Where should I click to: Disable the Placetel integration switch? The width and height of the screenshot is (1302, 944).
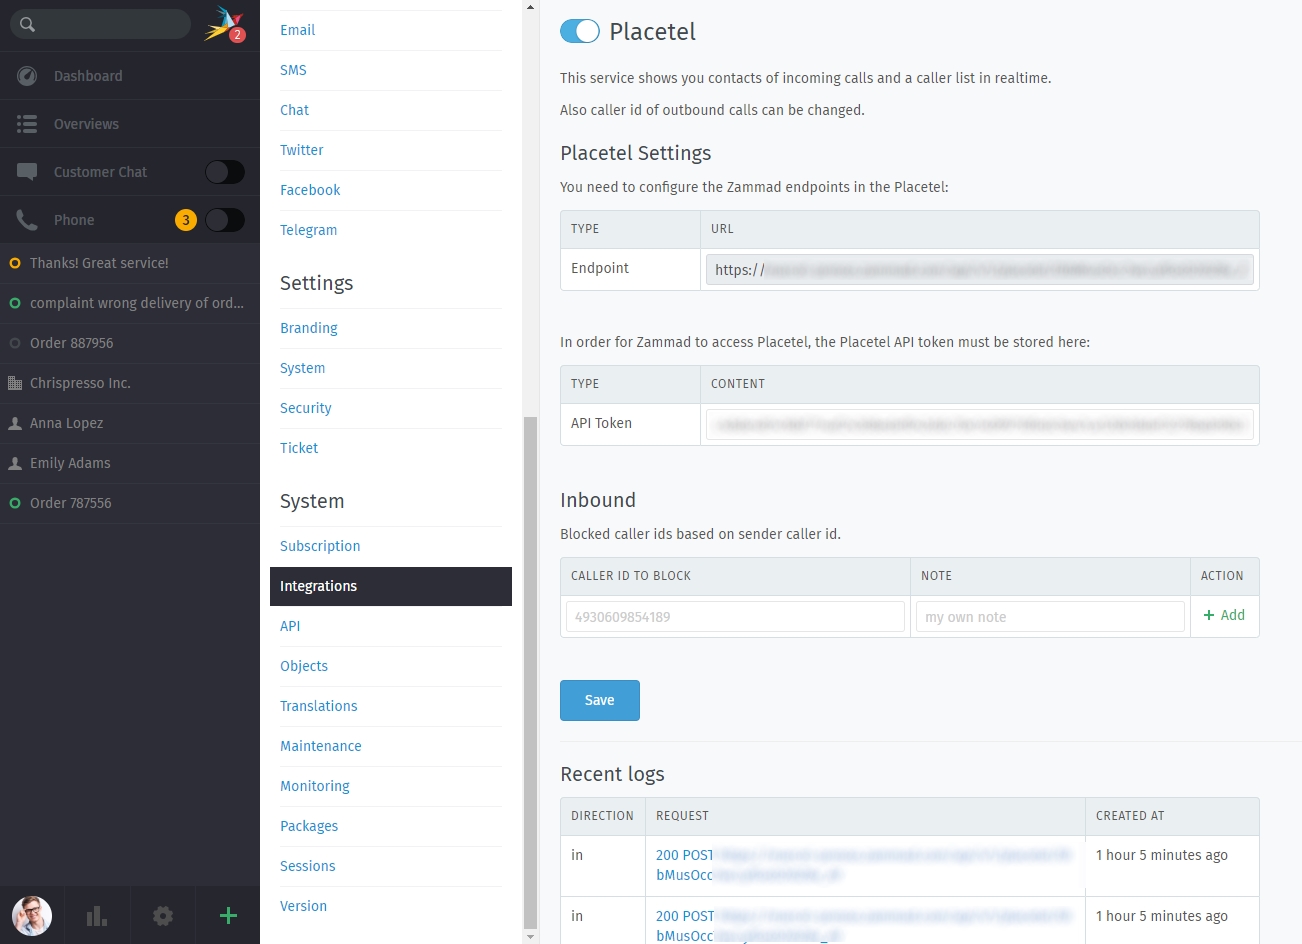(x=580, y=31)
